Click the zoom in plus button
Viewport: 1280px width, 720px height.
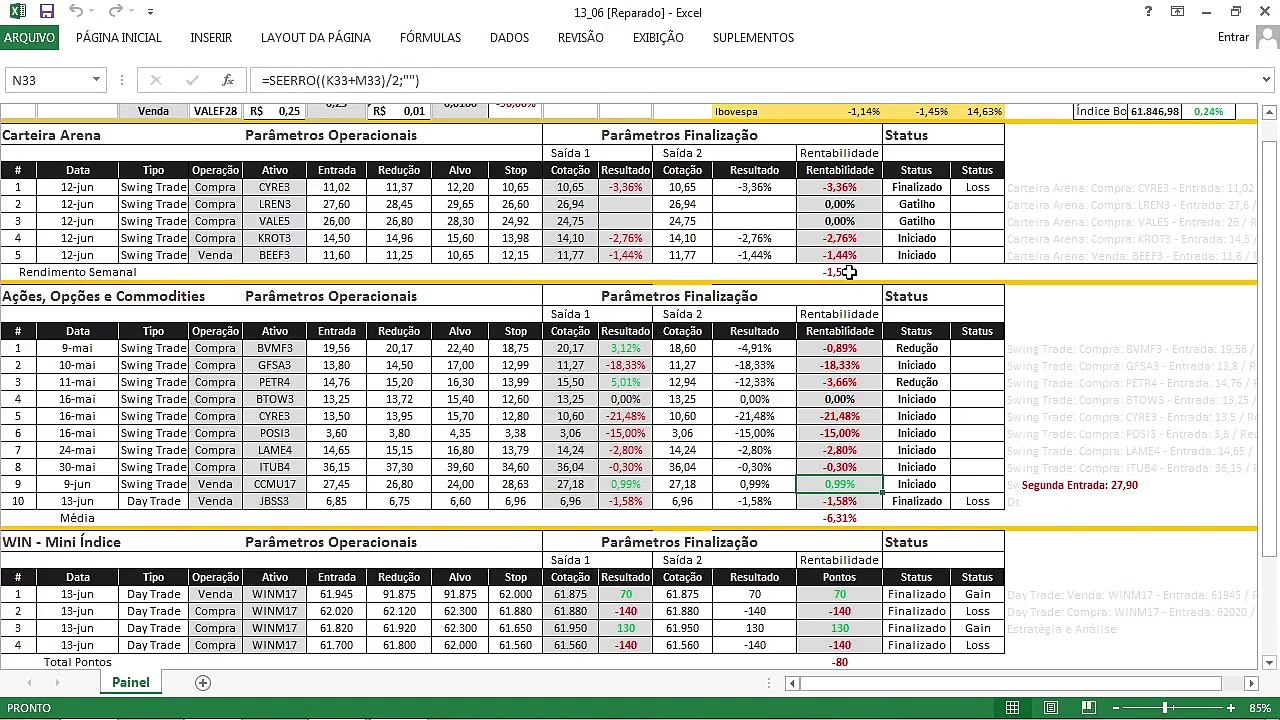(x=1232, y=708)
